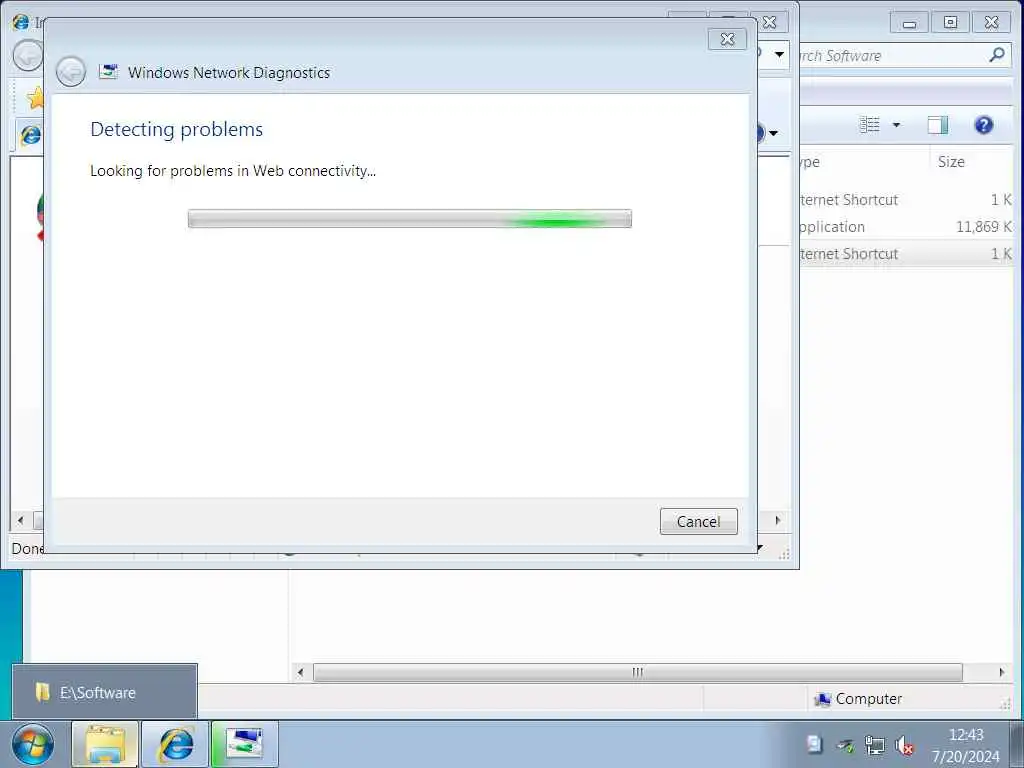Select the Application row sized 11,869 K
Viewport: 1024px width, 768px height.
906,227
